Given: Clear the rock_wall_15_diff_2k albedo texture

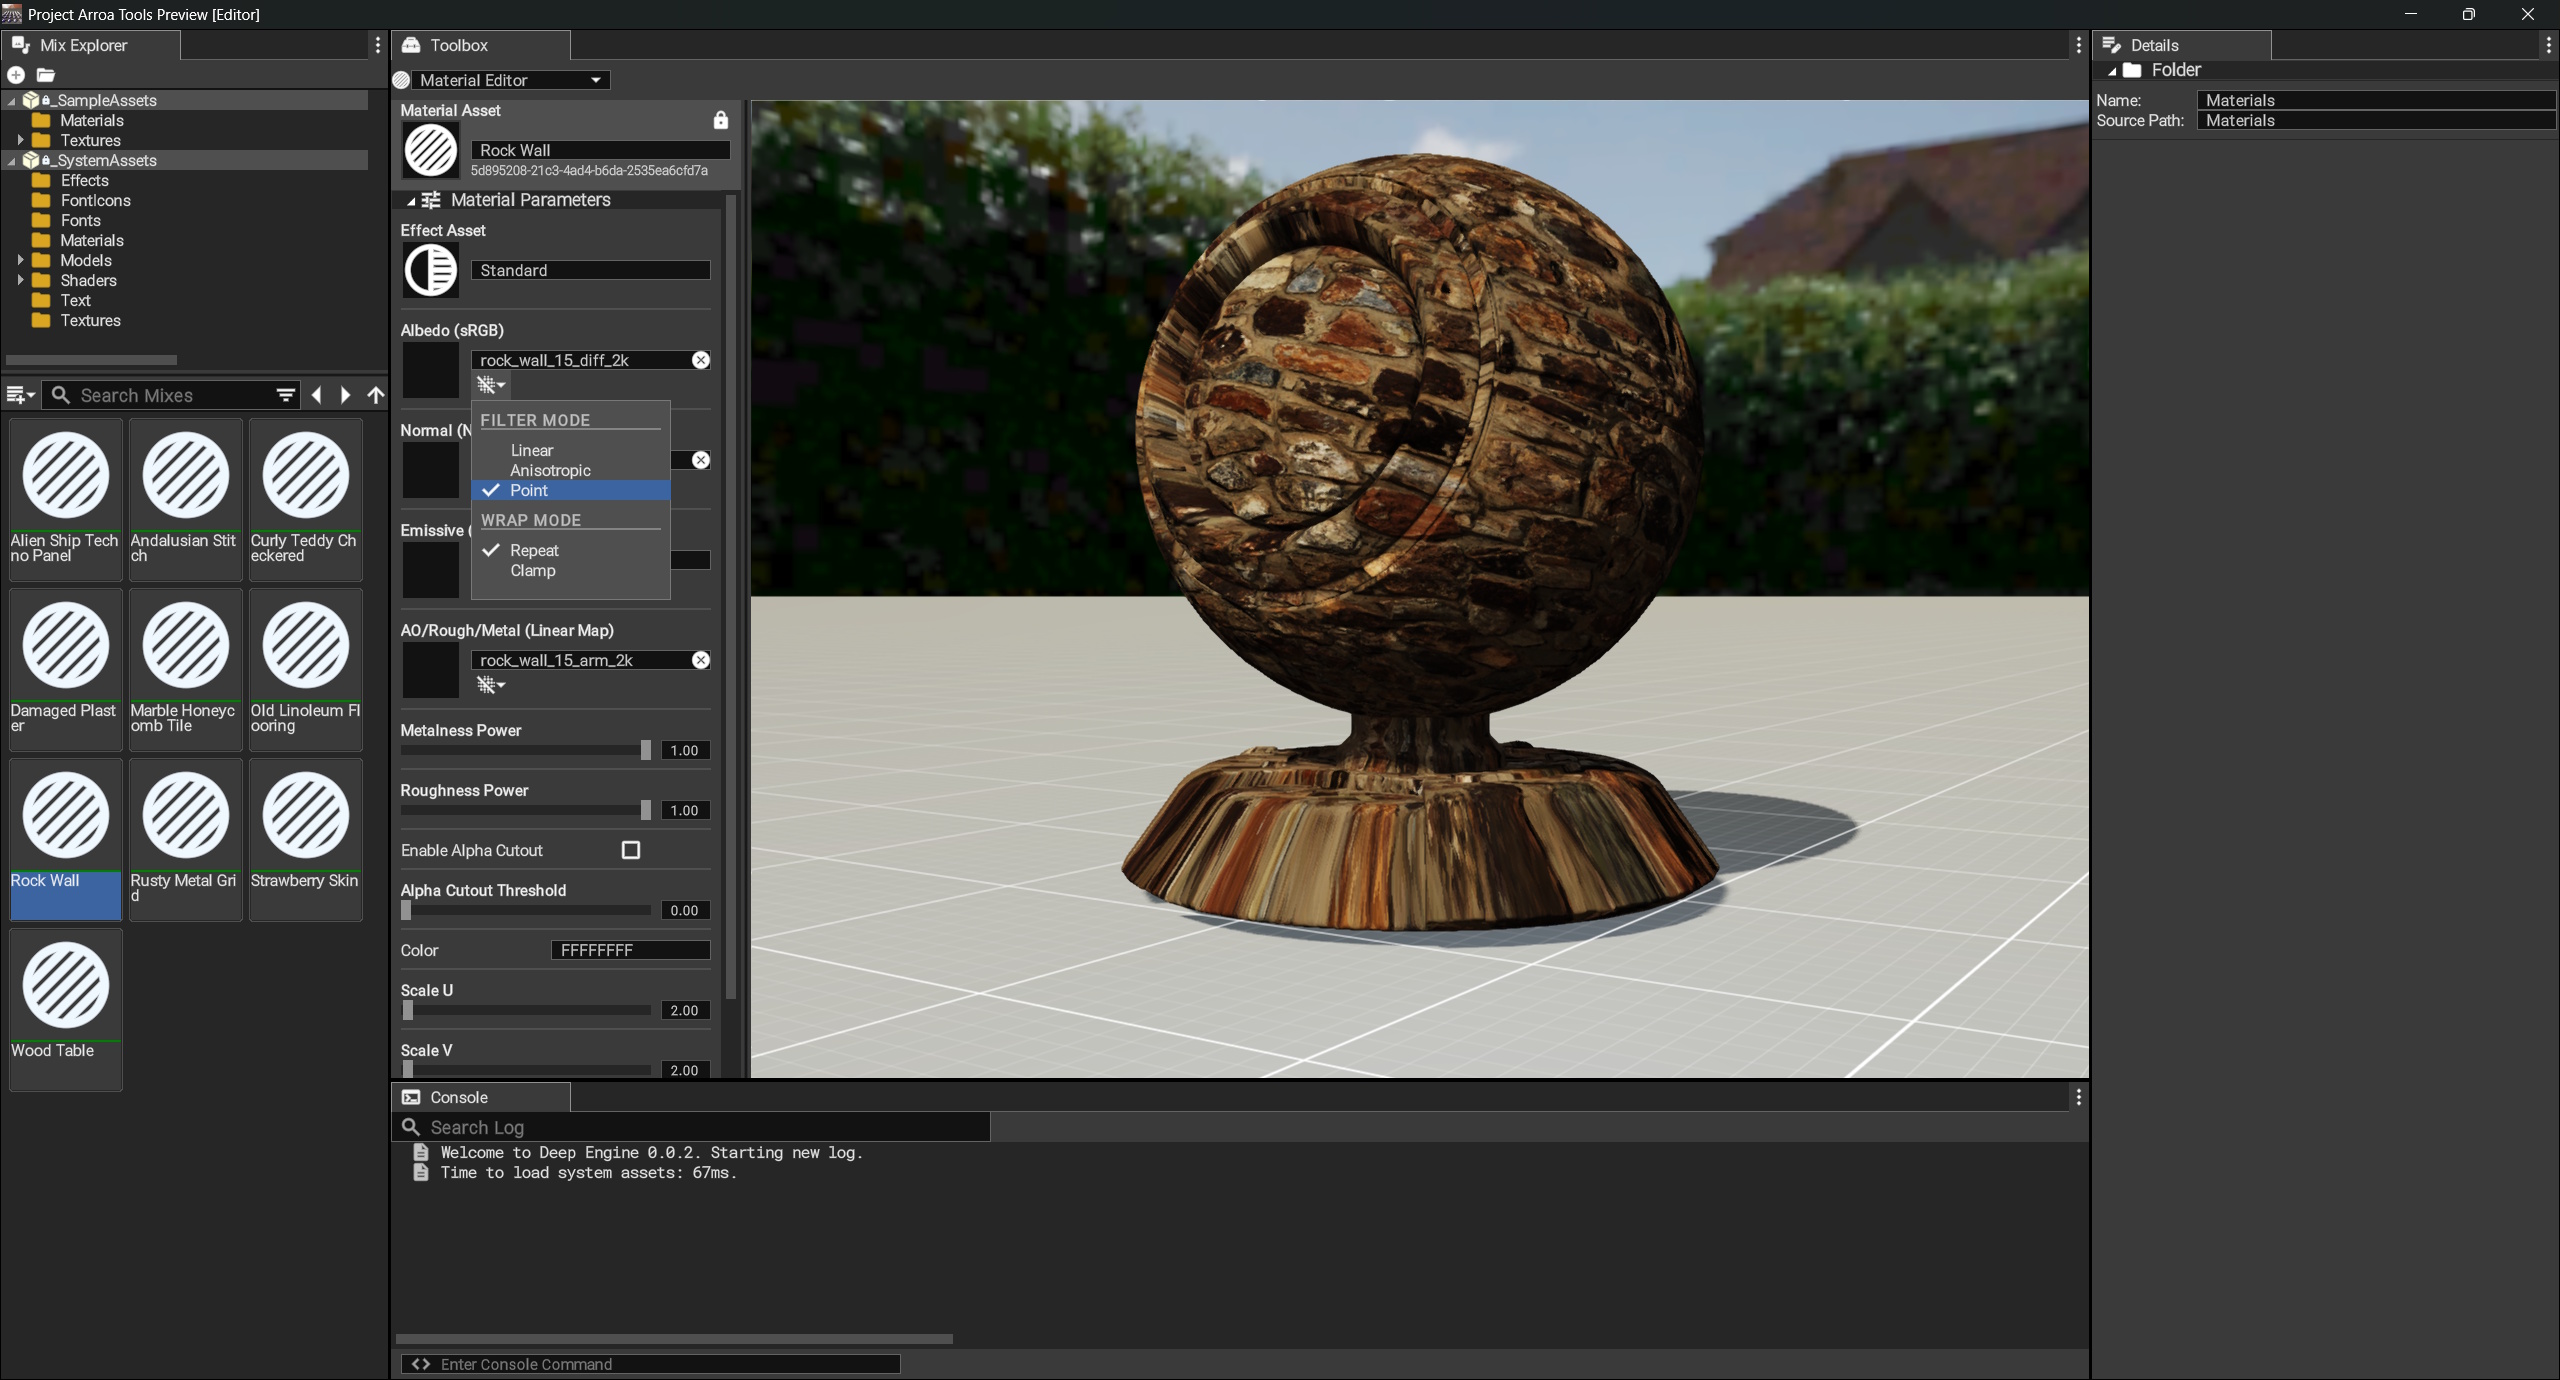Looking at the screenshot, I should click(701, 360).
